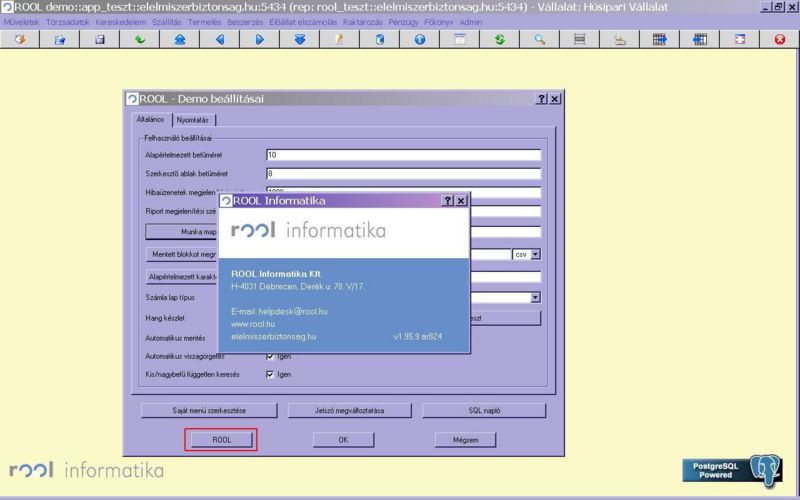Screen dimensions: 800x500
Task: Click the double up arrow toolbar icon
Action: [x=179, y=40]
